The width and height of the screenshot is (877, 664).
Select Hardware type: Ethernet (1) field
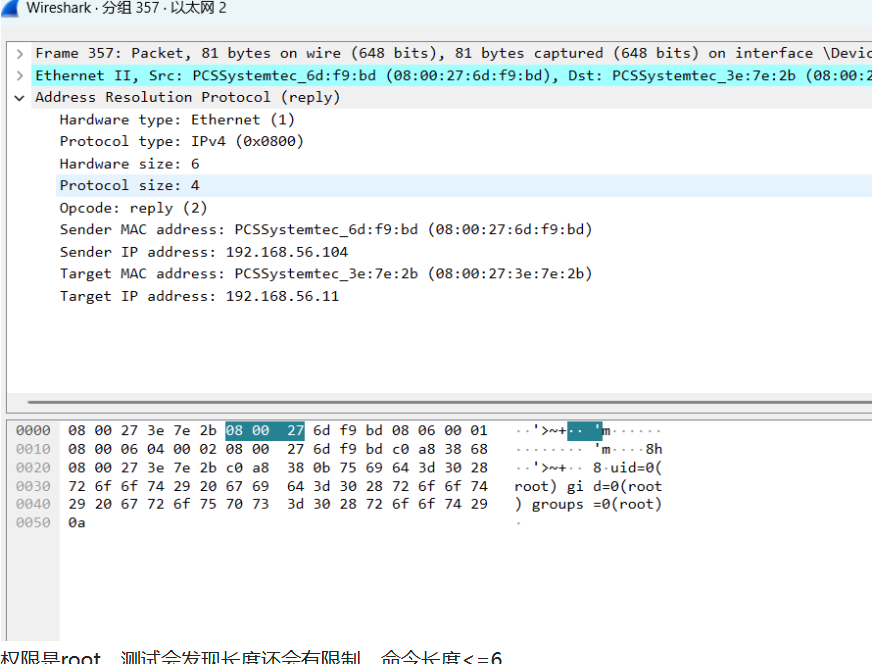pos(177,120)
